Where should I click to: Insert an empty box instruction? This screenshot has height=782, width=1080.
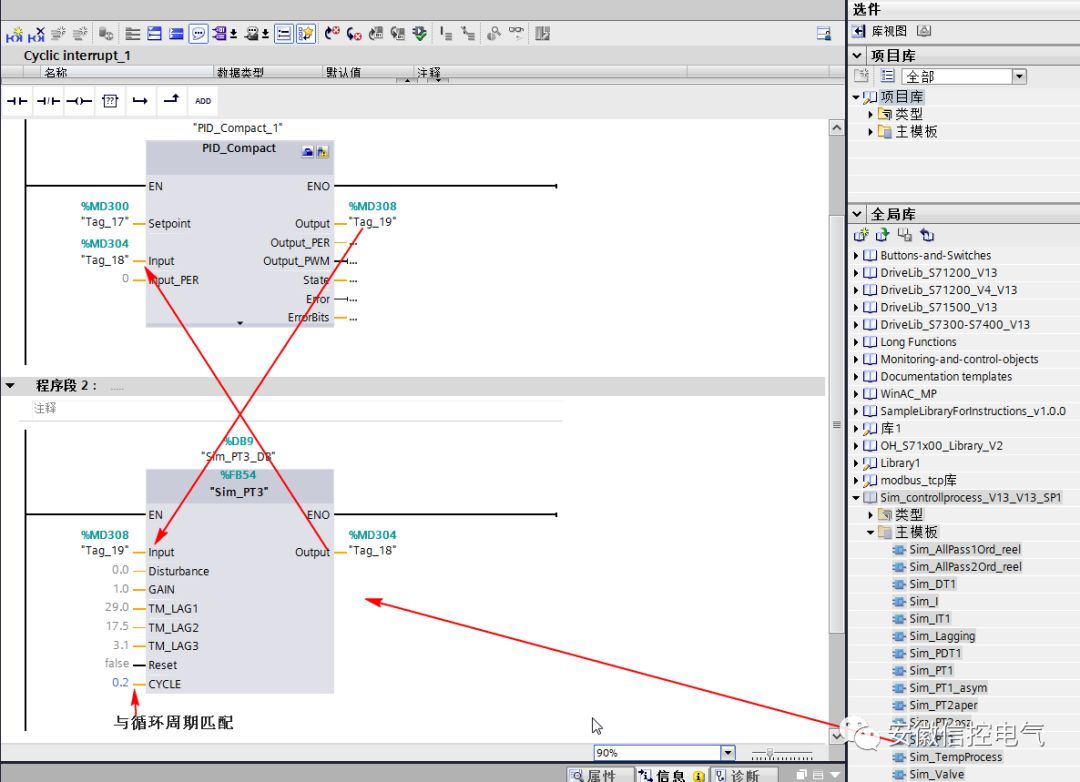pos(110,101)
